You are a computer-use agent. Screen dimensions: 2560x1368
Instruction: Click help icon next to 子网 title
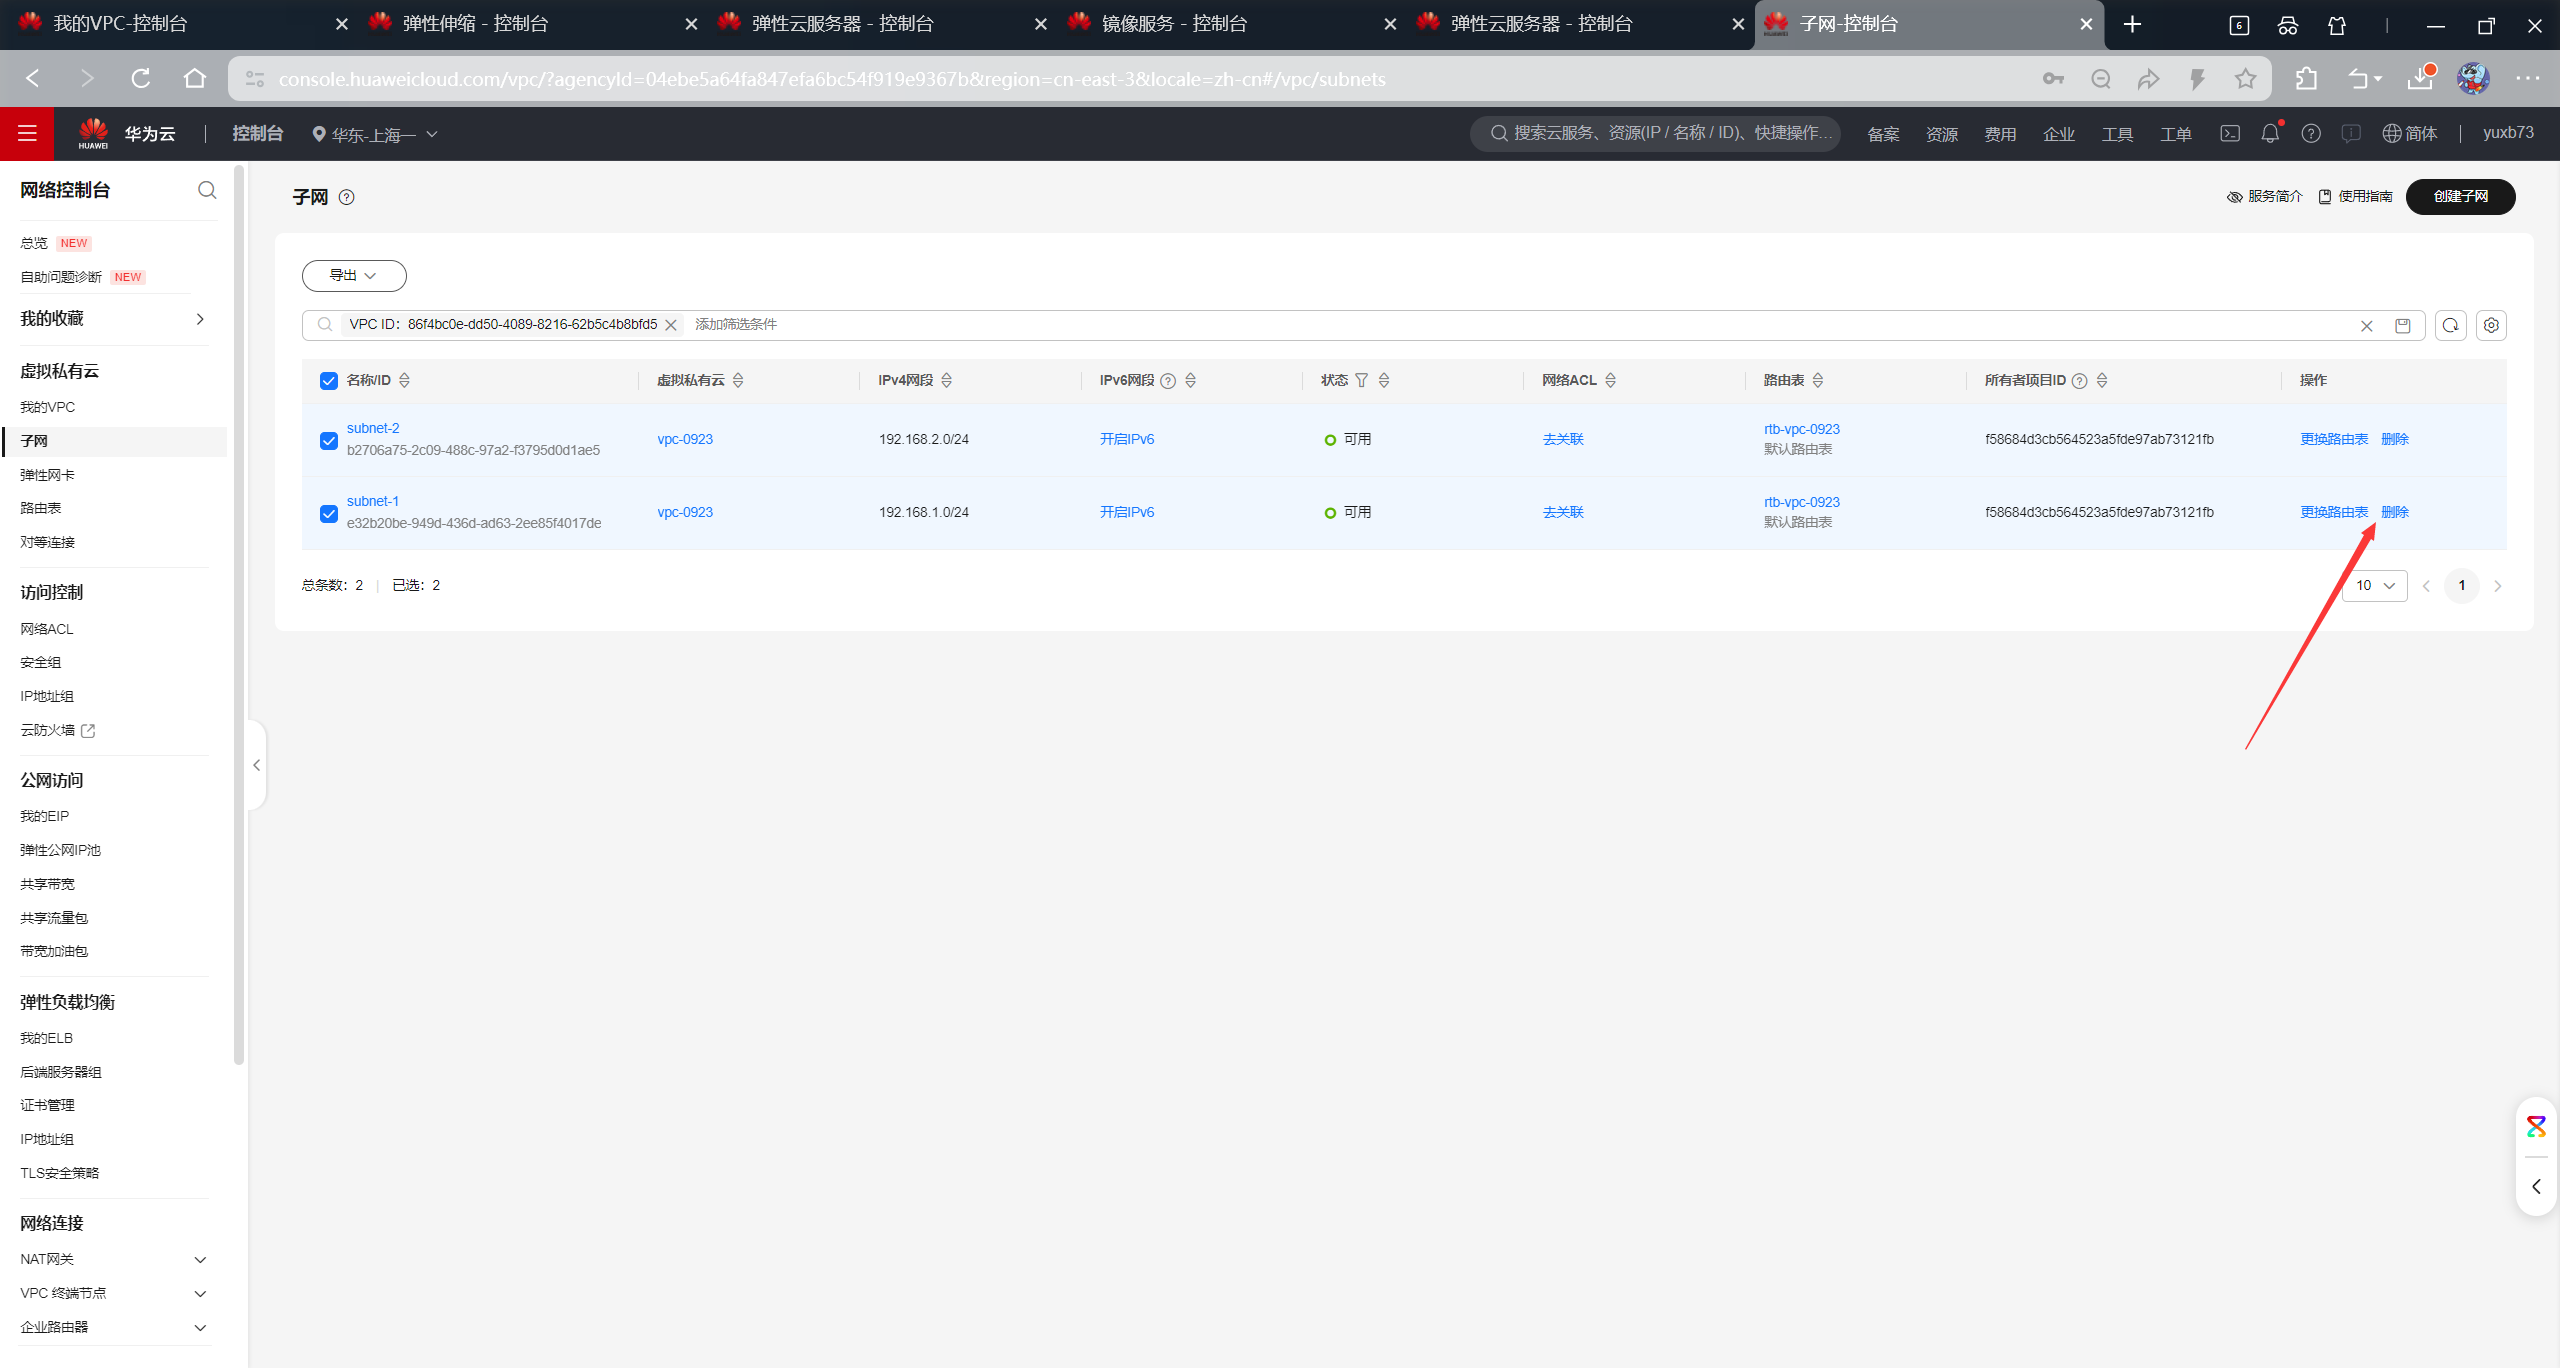click(x=346, y=197)
